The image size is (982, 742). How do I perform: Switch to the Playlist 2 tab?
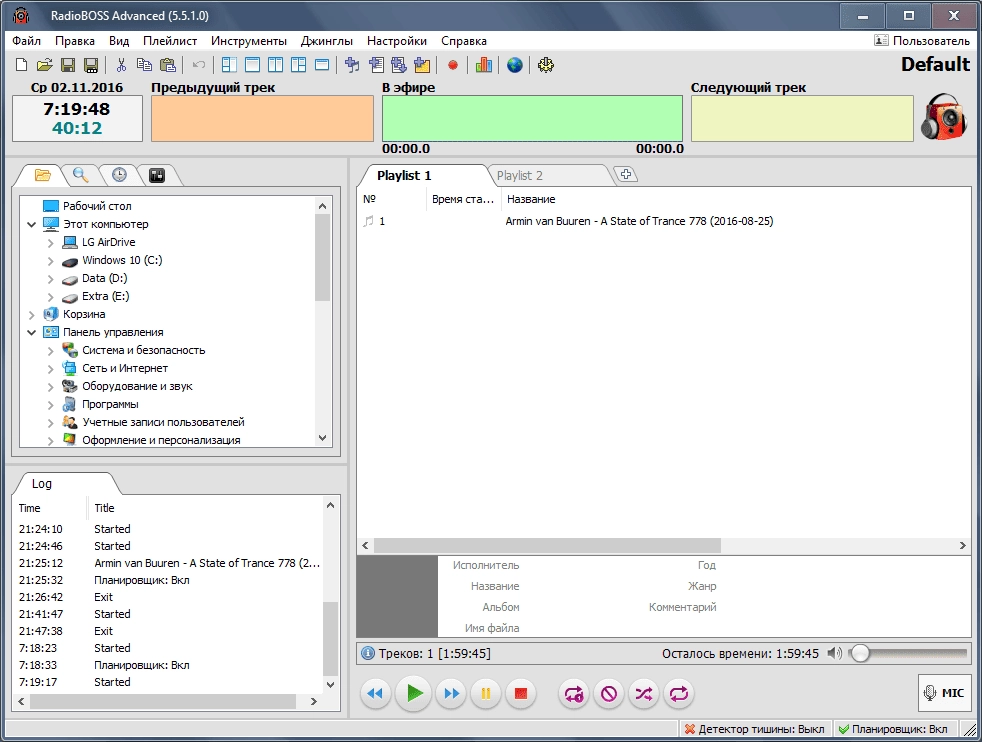(x=520, y=175)
